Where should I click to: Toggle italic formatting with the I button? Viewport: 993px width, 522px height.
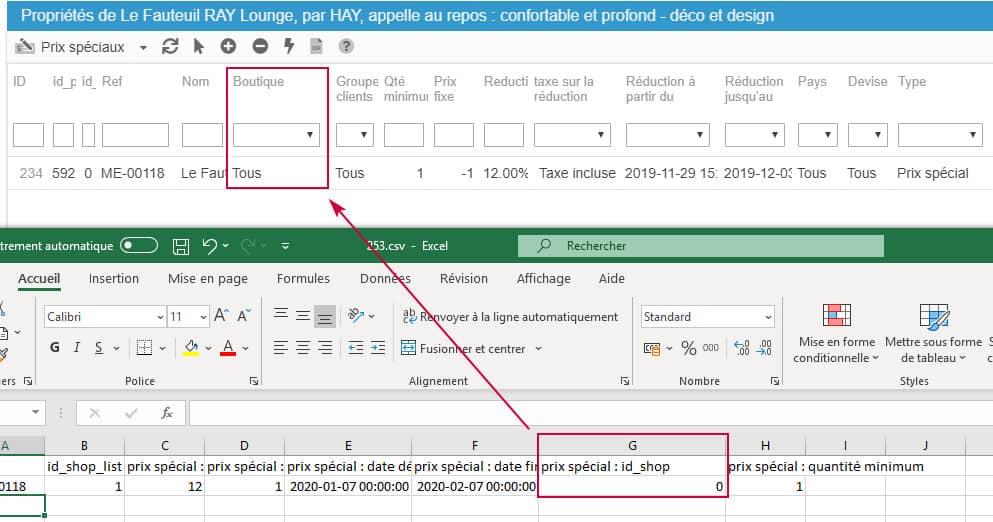[77, 348]
